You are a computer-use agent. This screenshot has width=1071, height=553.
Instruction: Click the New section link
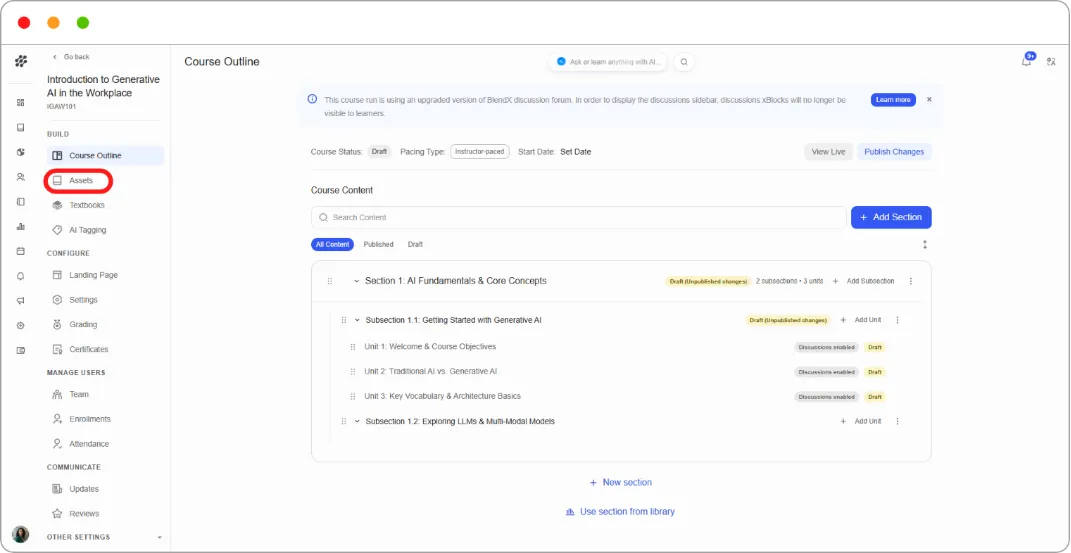tap(621, 483)
